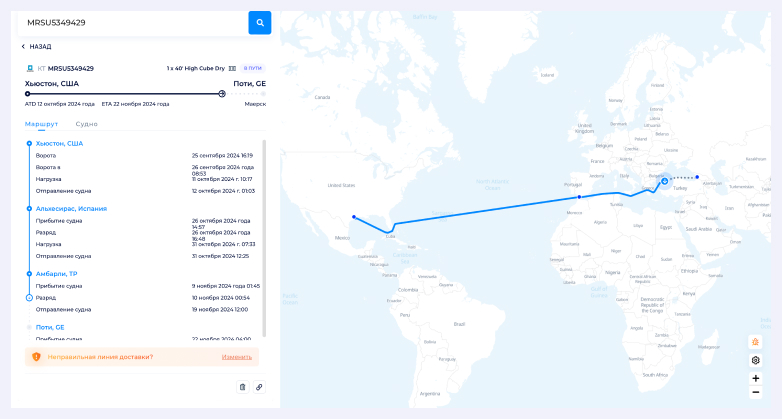Select the Альхесирас, Испания route stop
Screen dimensions: 782x419
pos(71,208)
